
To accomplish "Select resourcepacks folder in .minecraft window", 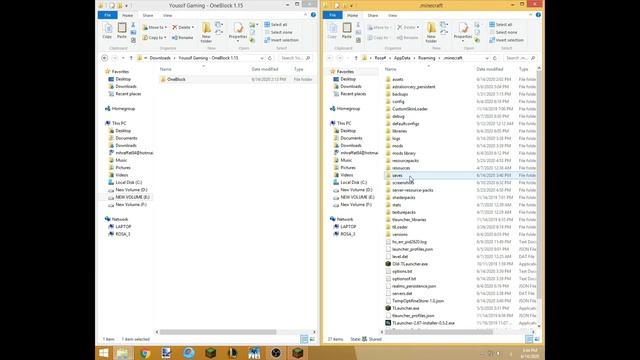I will click(x=405, y=160).
